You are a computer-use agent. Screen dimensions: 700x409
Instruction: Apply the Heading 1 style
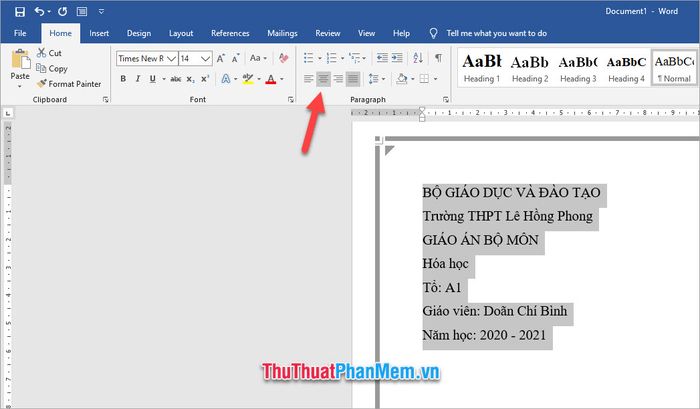coord(481,66)
